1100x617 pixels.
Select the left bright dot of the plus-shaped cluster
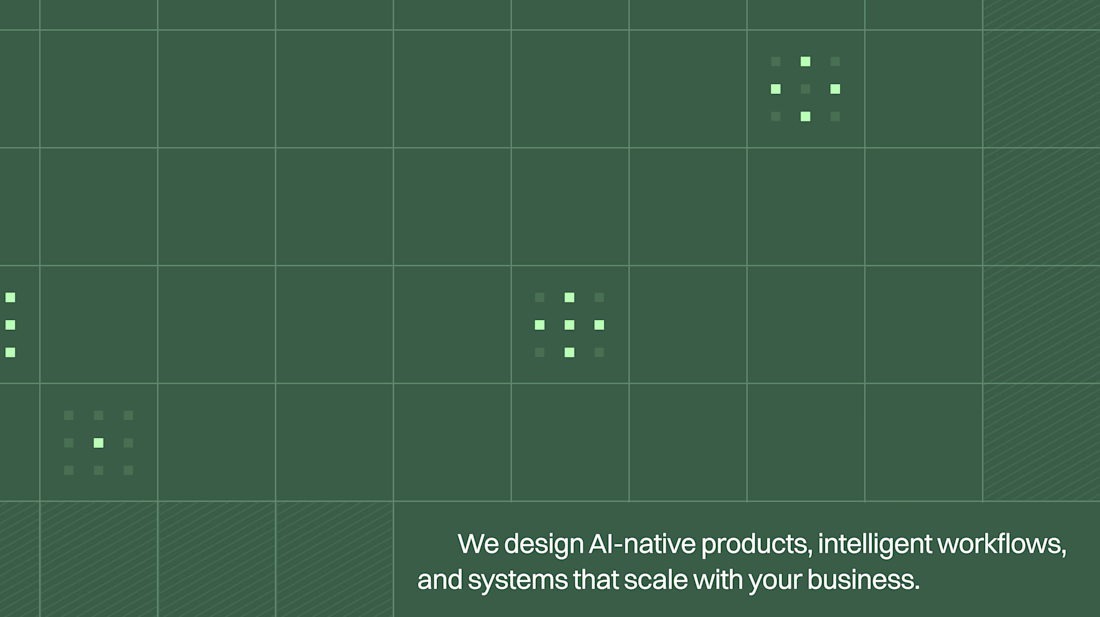(539, 325)
